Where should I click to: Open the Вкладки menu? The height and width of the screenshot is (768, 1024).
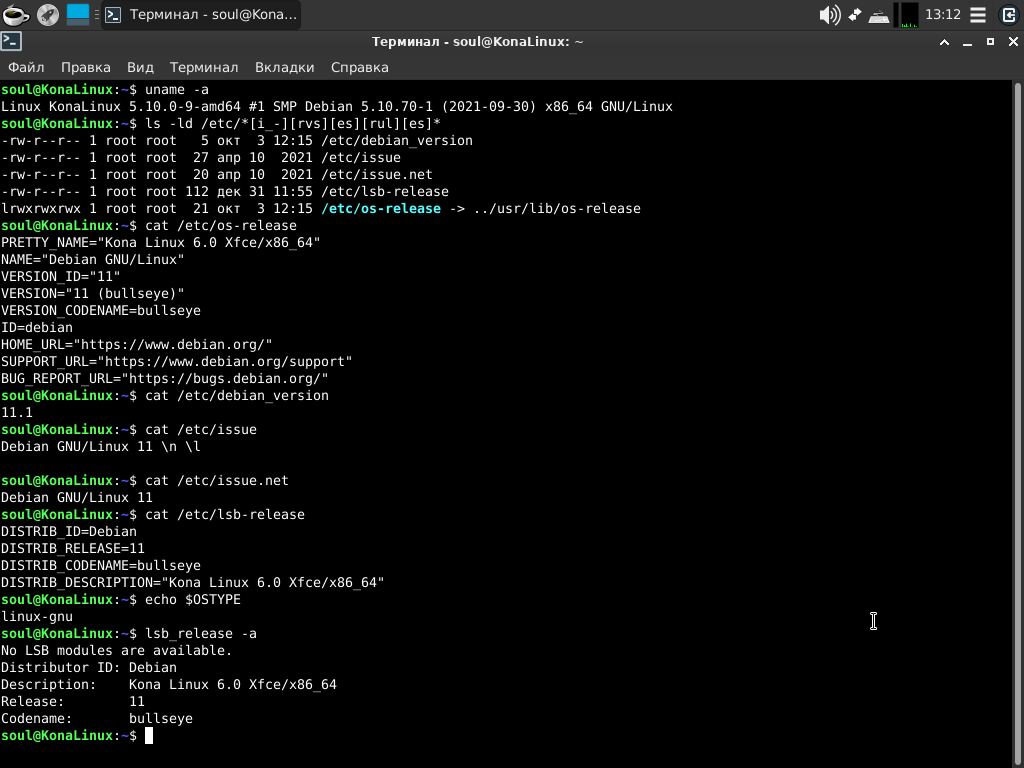click(x=285, y=67)
